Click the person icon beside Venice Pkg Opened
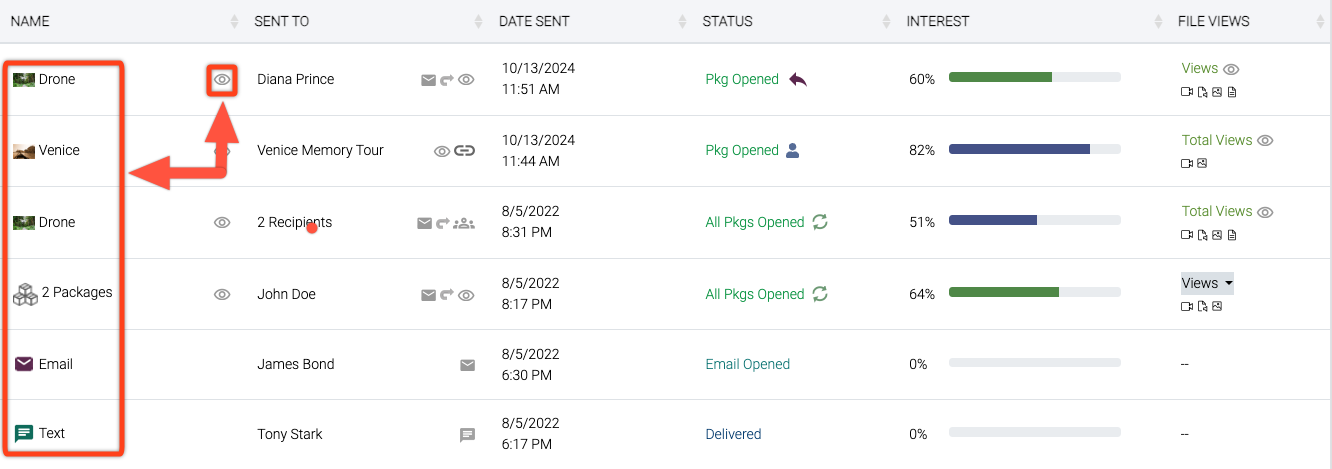Viewport: 1332px width, 469px height. coord(792,151)
